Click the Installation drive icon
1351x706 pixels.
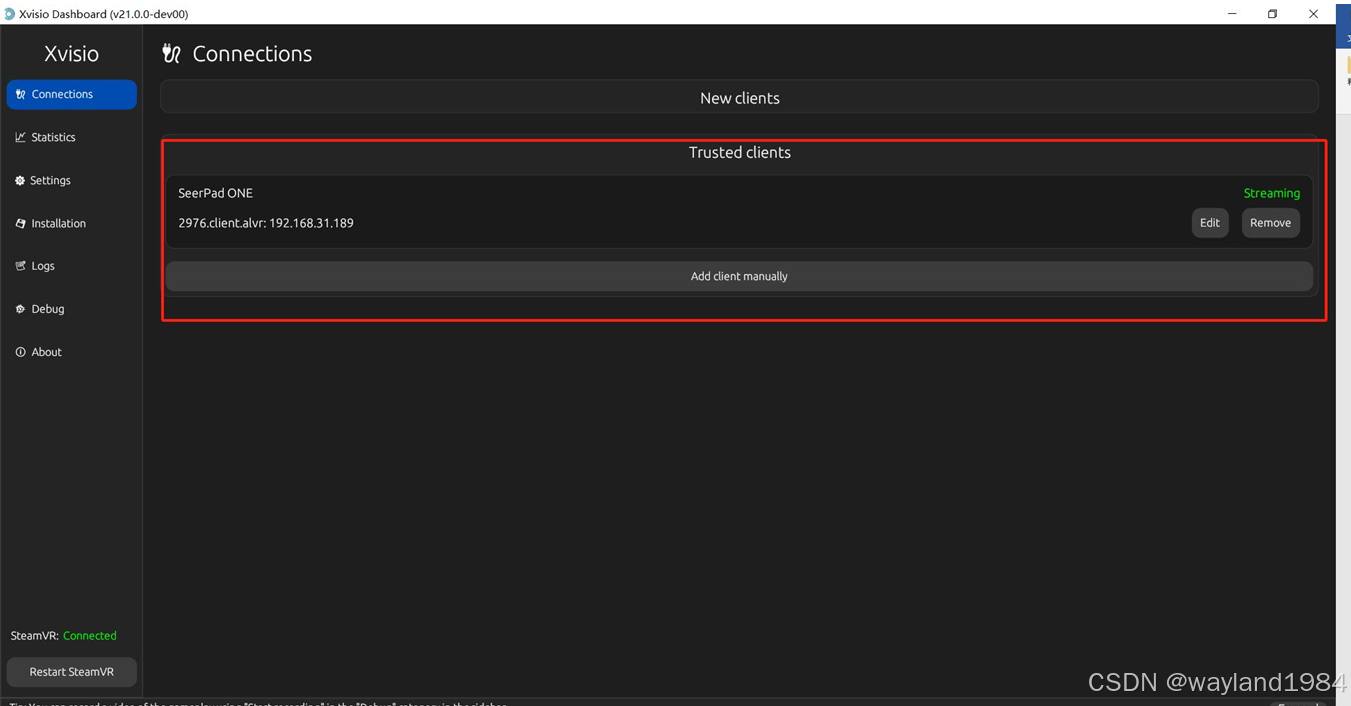[20, 223]
